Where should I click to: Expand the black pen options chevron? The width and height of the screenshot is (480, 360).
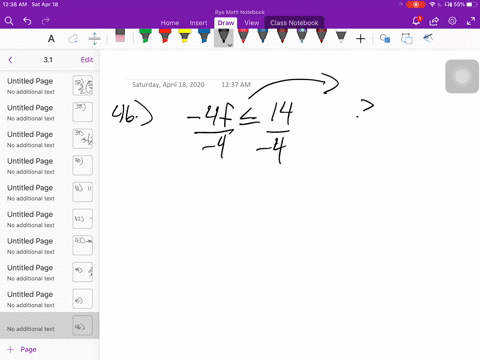[x=230, y=45]
